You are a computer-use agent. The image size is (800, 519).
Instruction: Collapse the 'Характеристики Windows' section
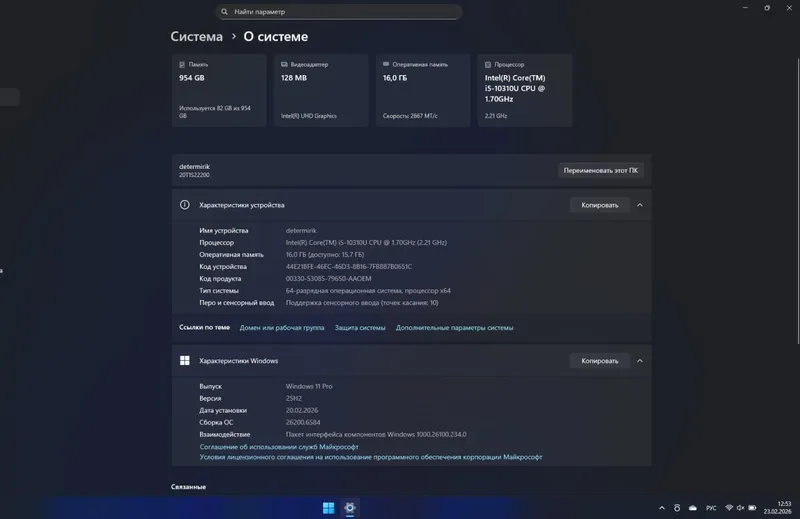click(640, 361)
